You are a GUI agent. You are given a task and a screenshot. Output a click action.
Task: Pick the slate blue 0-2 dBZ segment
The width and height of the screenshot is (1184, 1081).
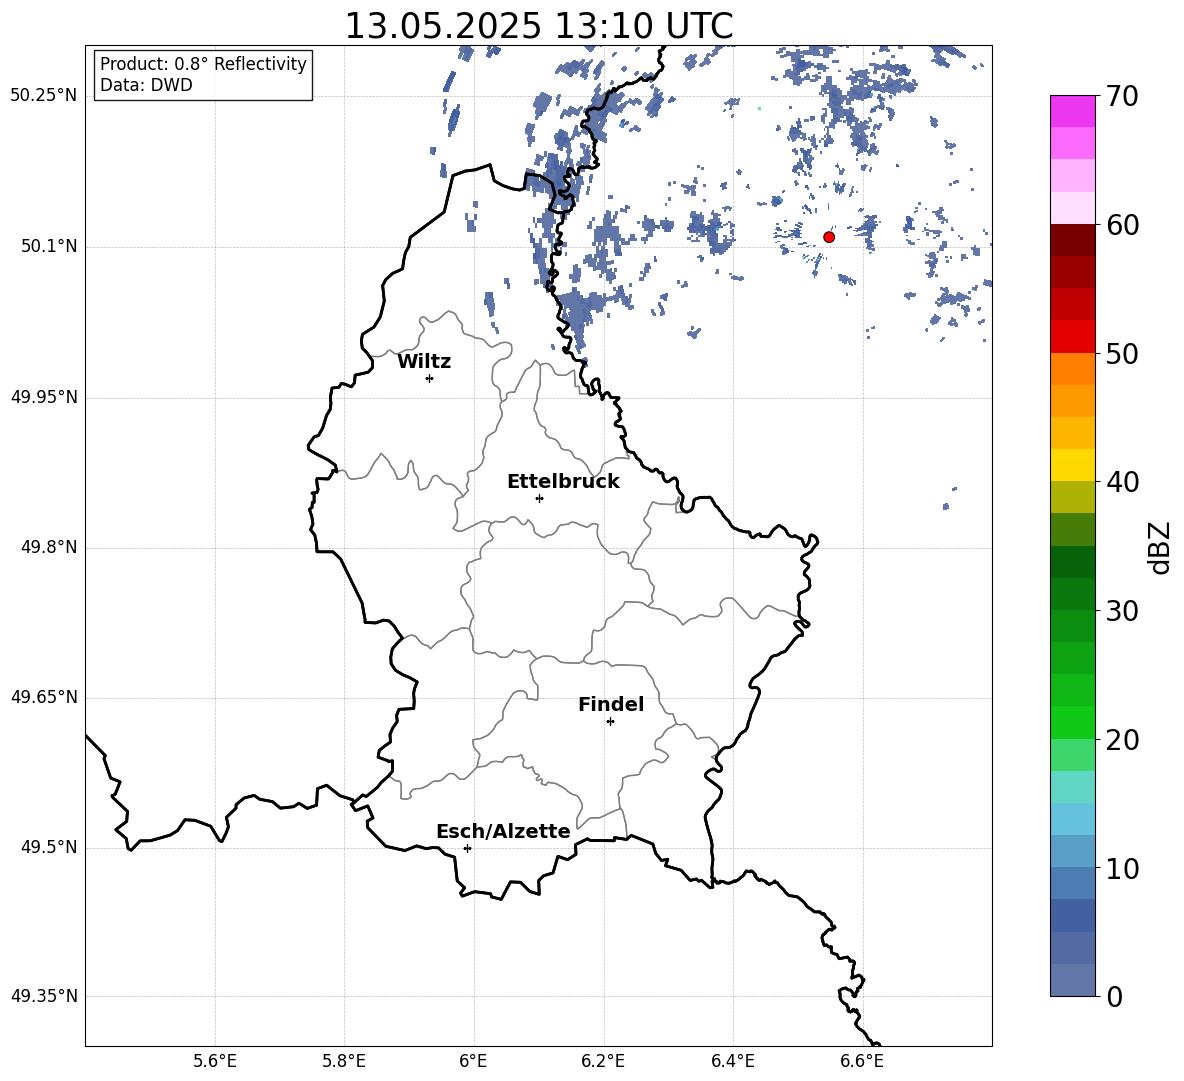[1072, 980]
